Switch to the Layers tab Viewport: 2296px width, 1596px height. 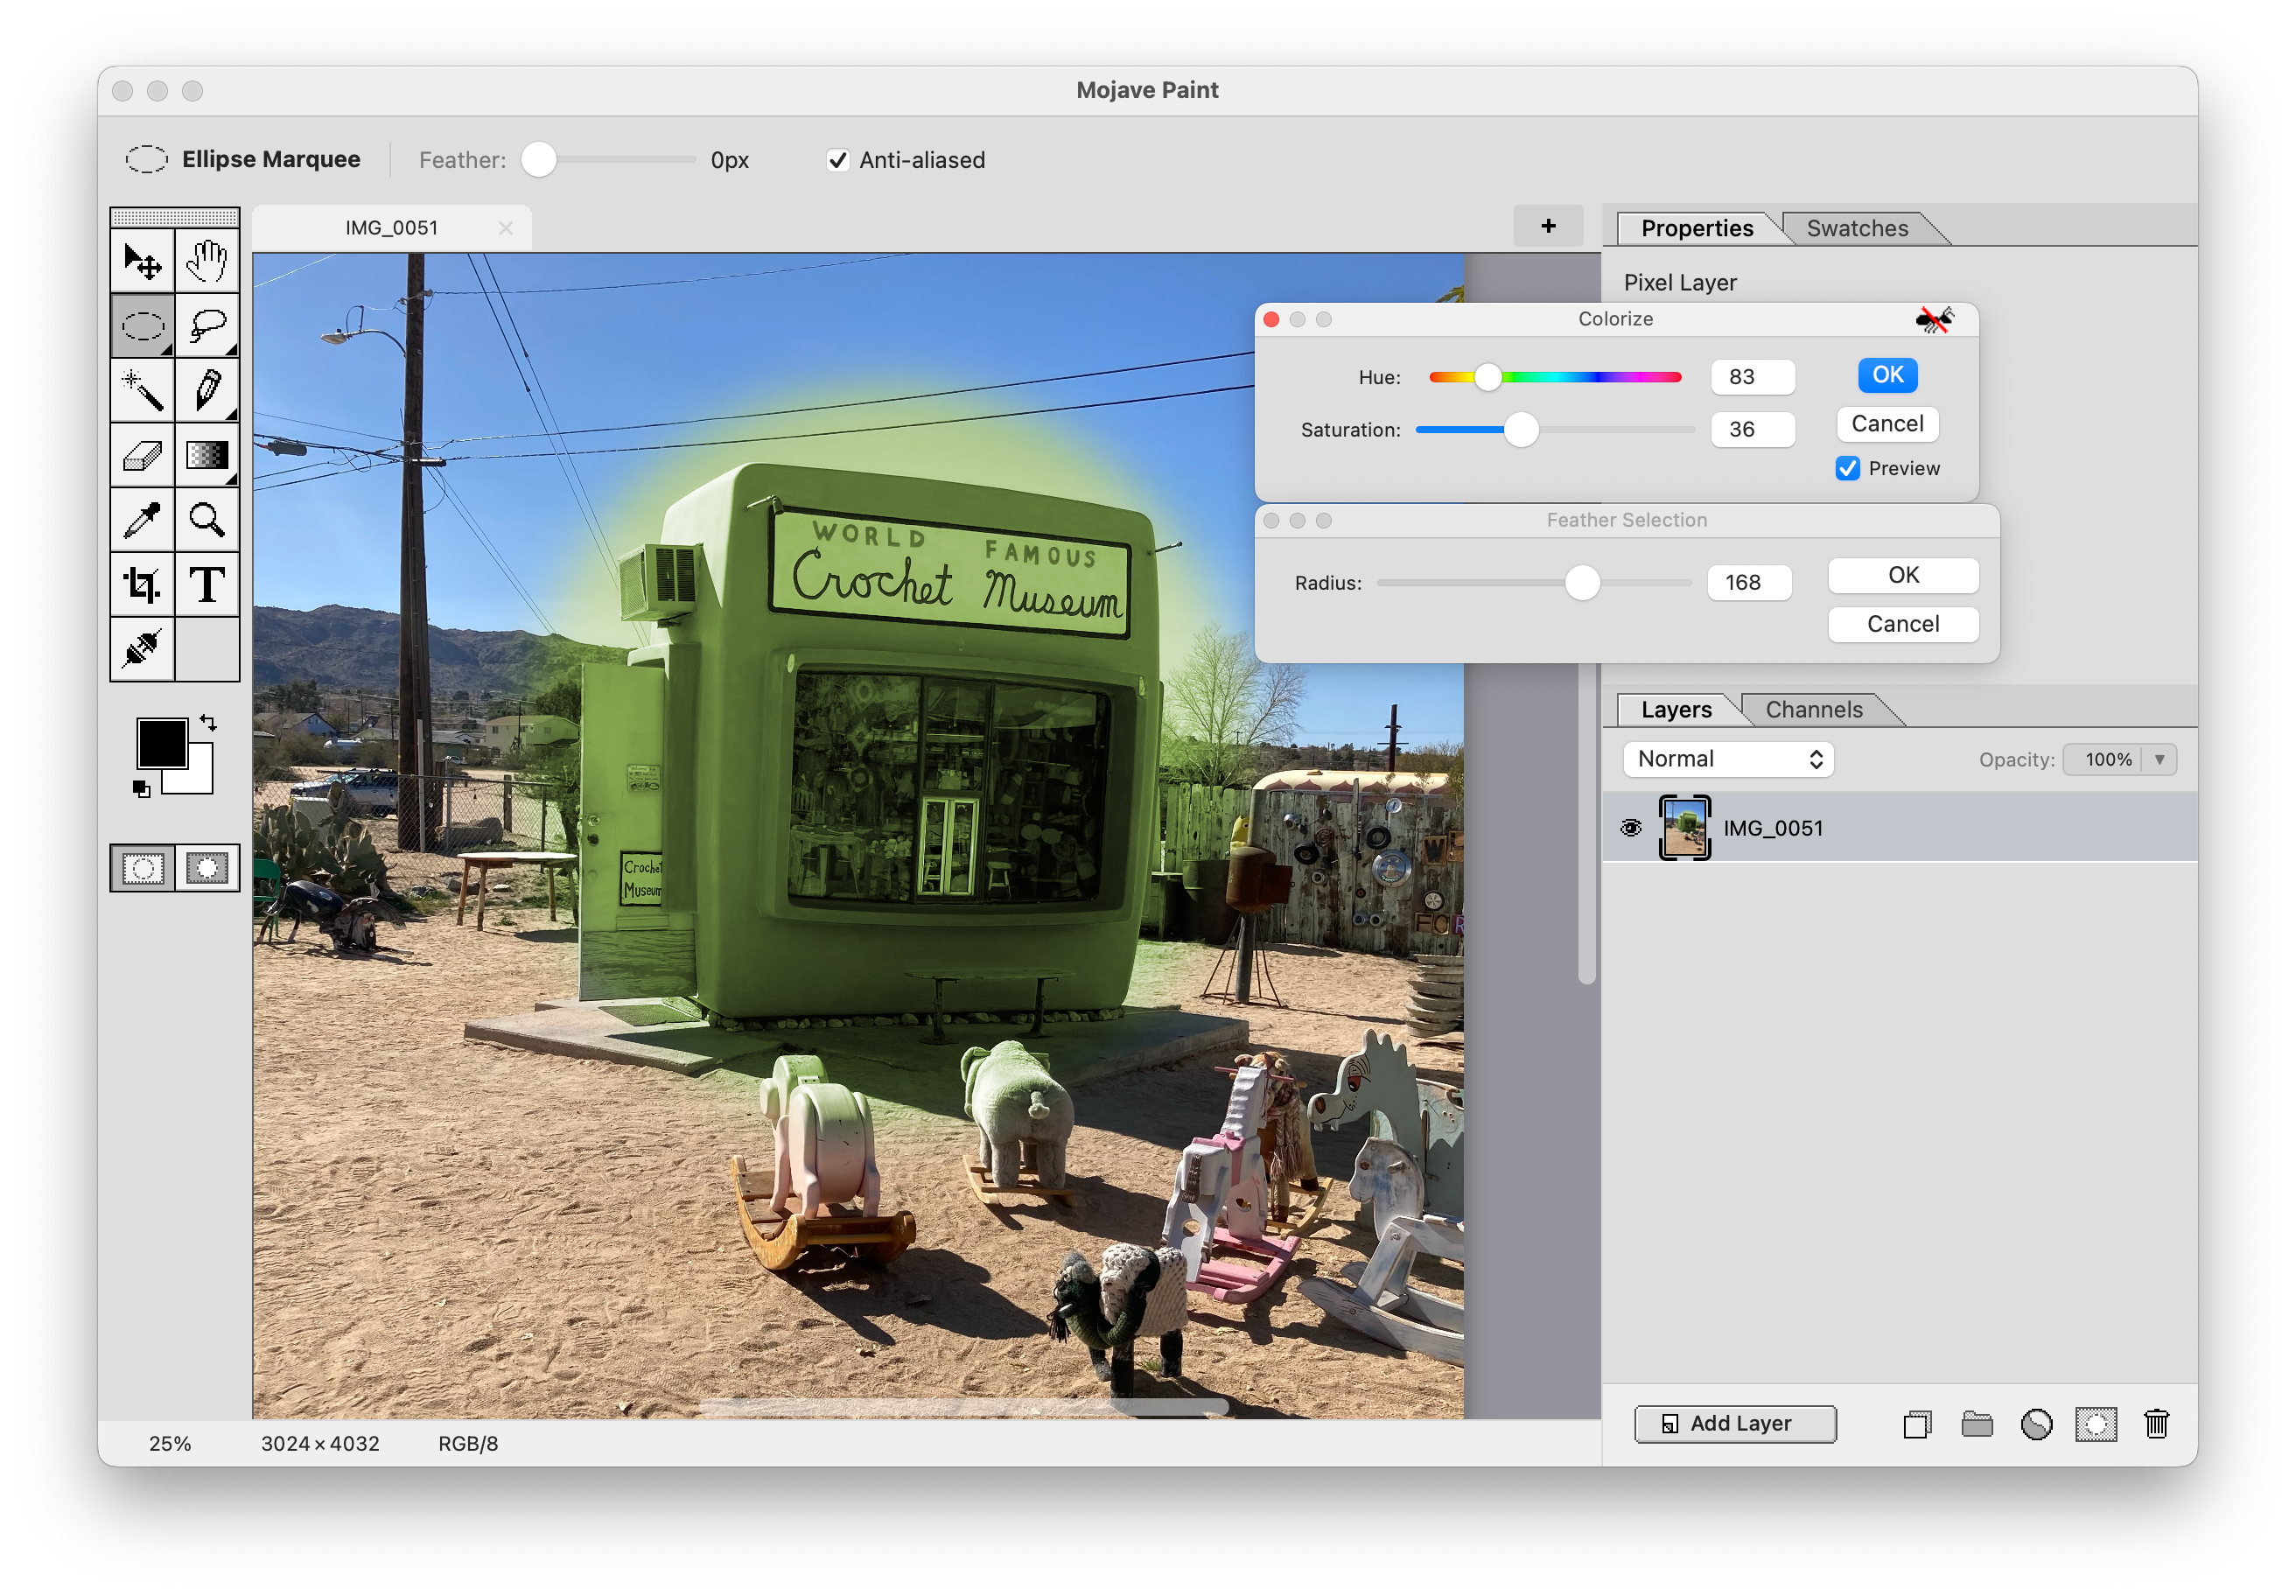pos(1676,710)
